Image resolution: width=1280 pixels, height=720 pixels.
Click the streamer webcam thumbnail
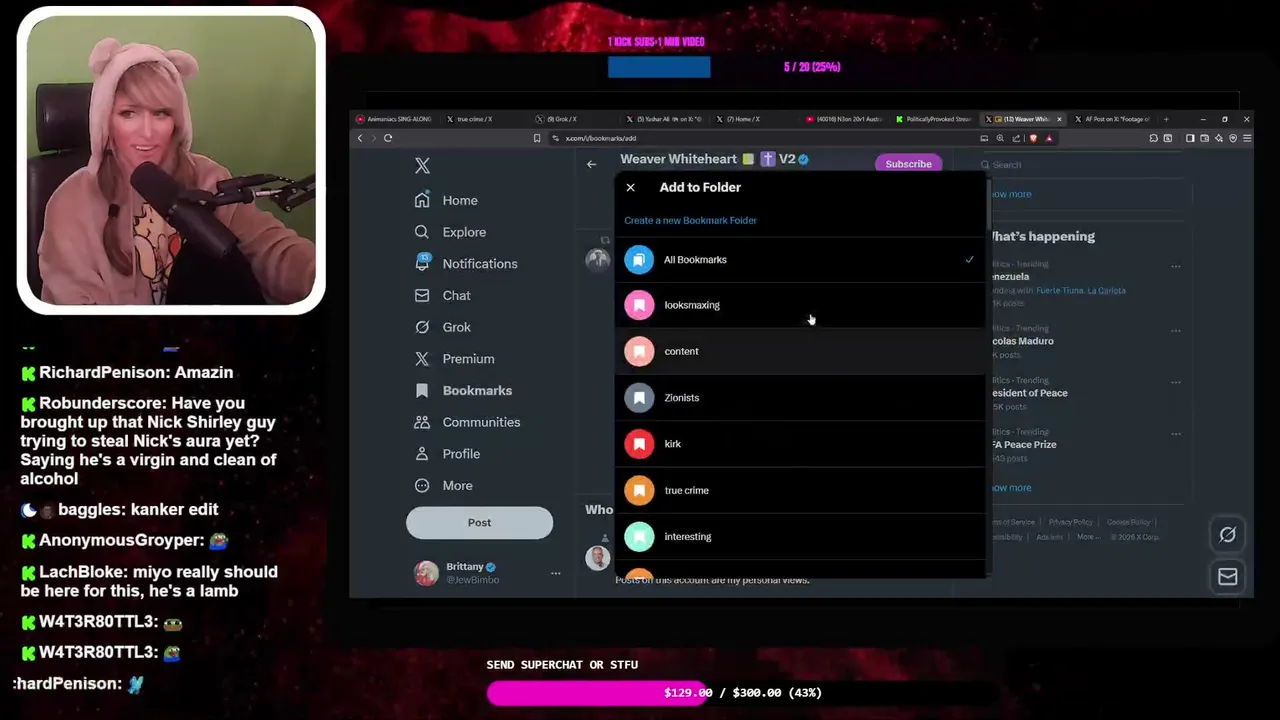coord(171,161)
